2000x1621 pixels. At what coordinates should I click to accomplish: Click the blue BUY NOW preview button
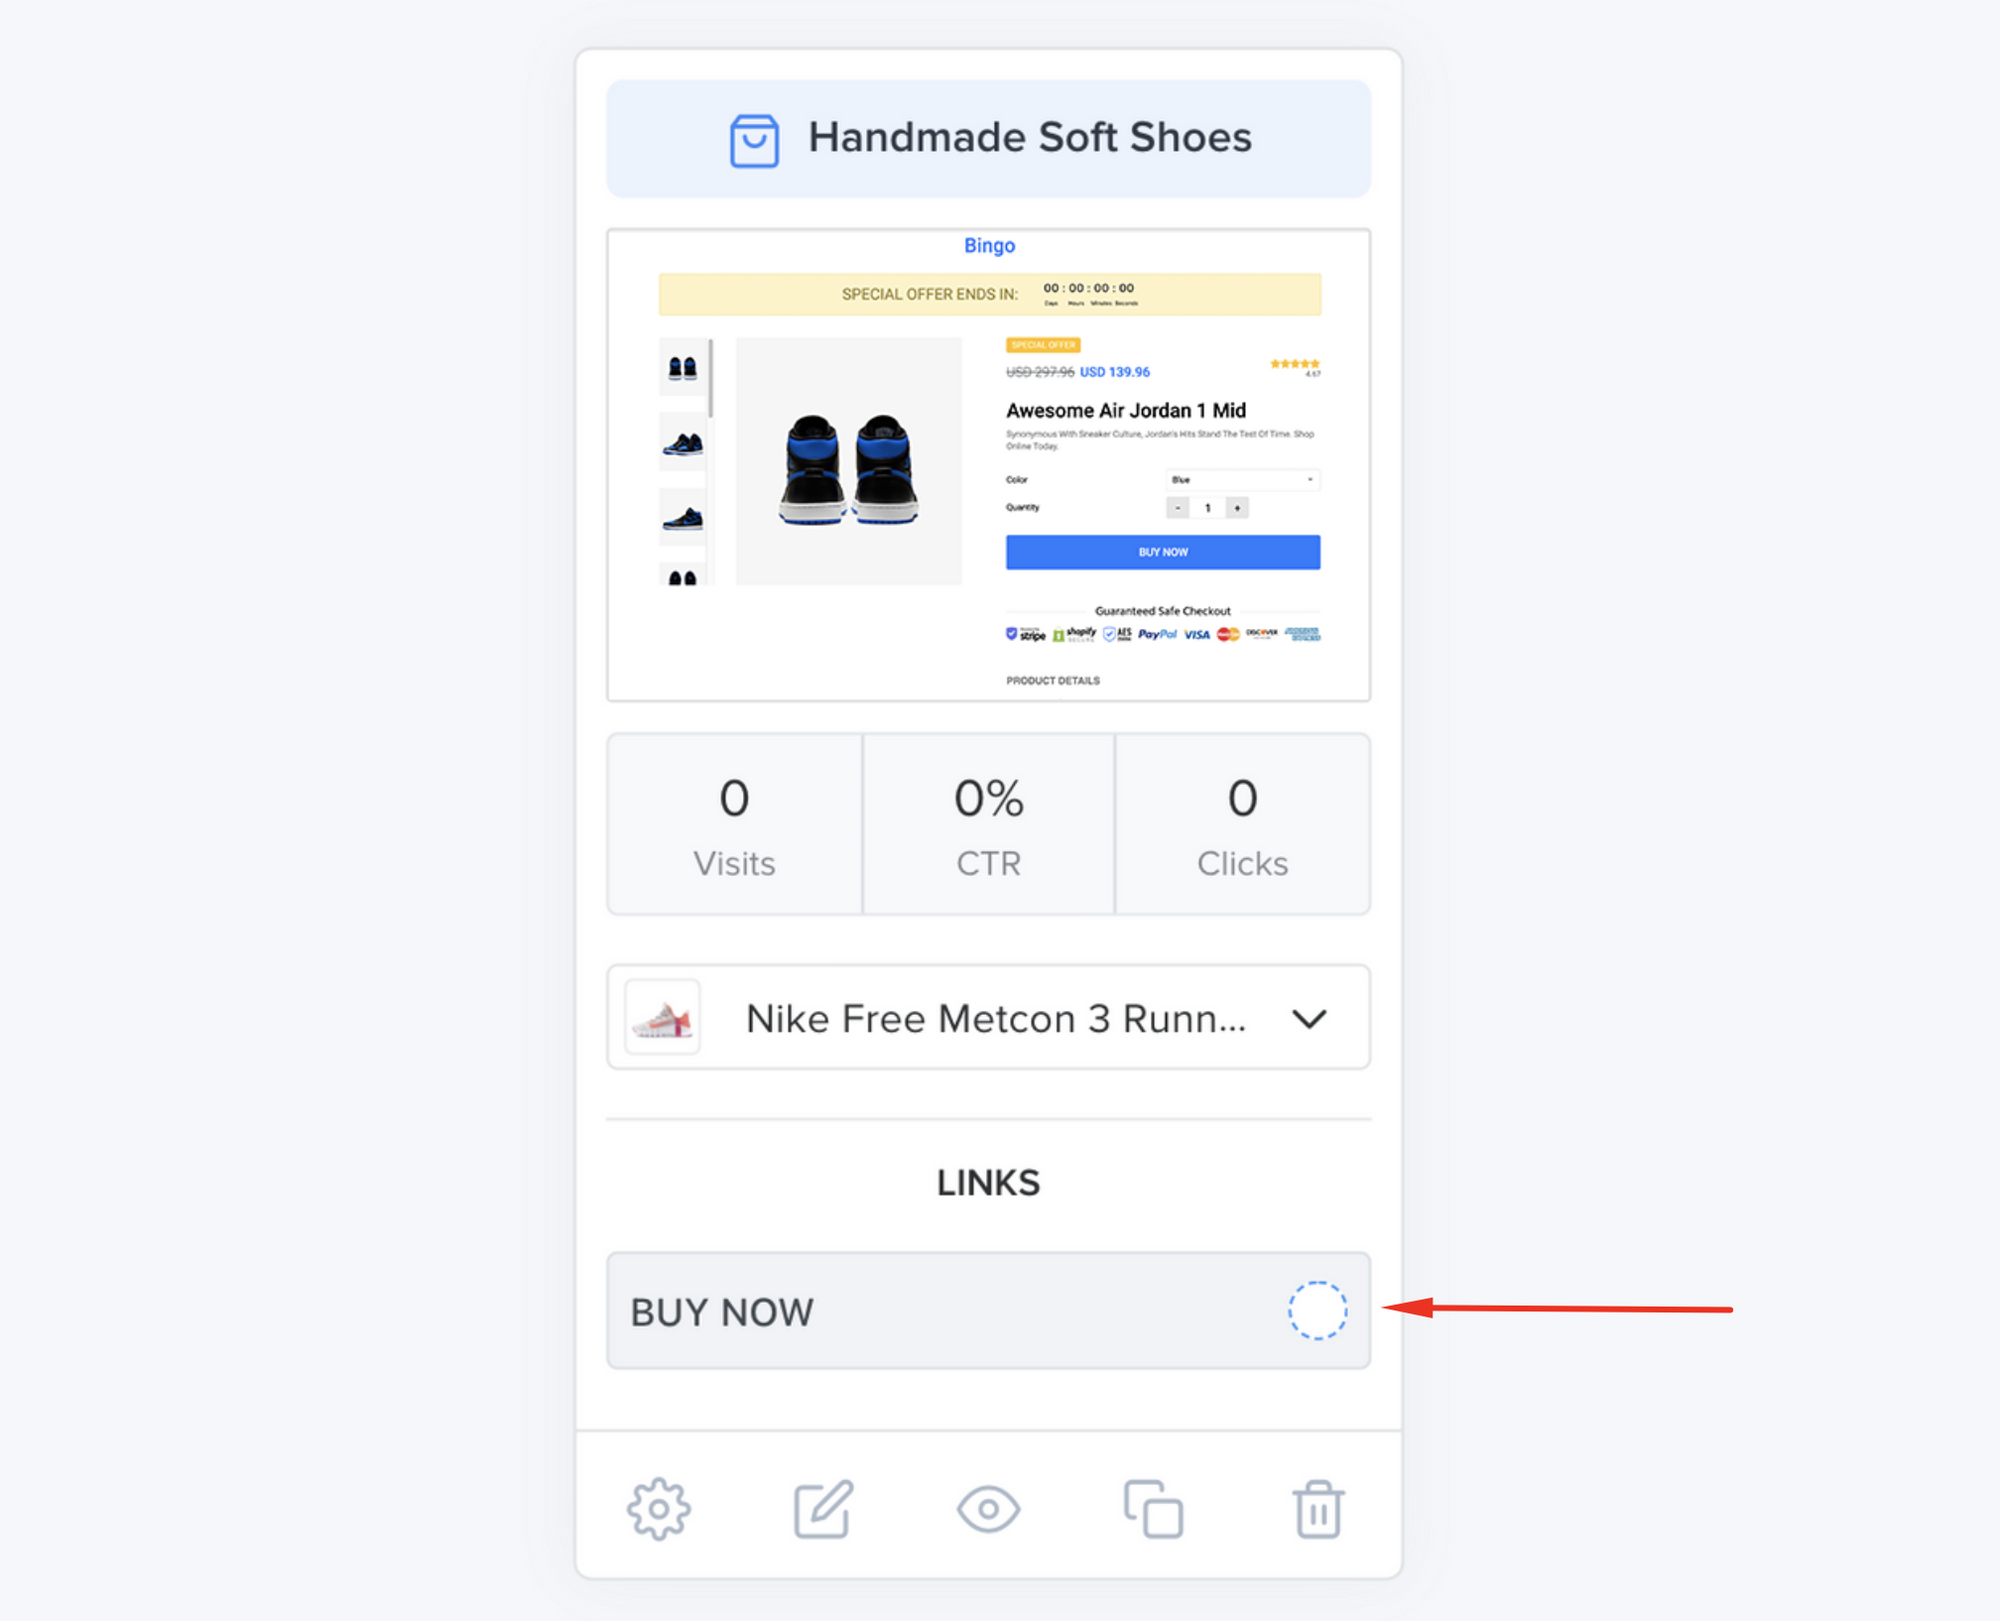pyautogui.click(x=1162, y=552)
